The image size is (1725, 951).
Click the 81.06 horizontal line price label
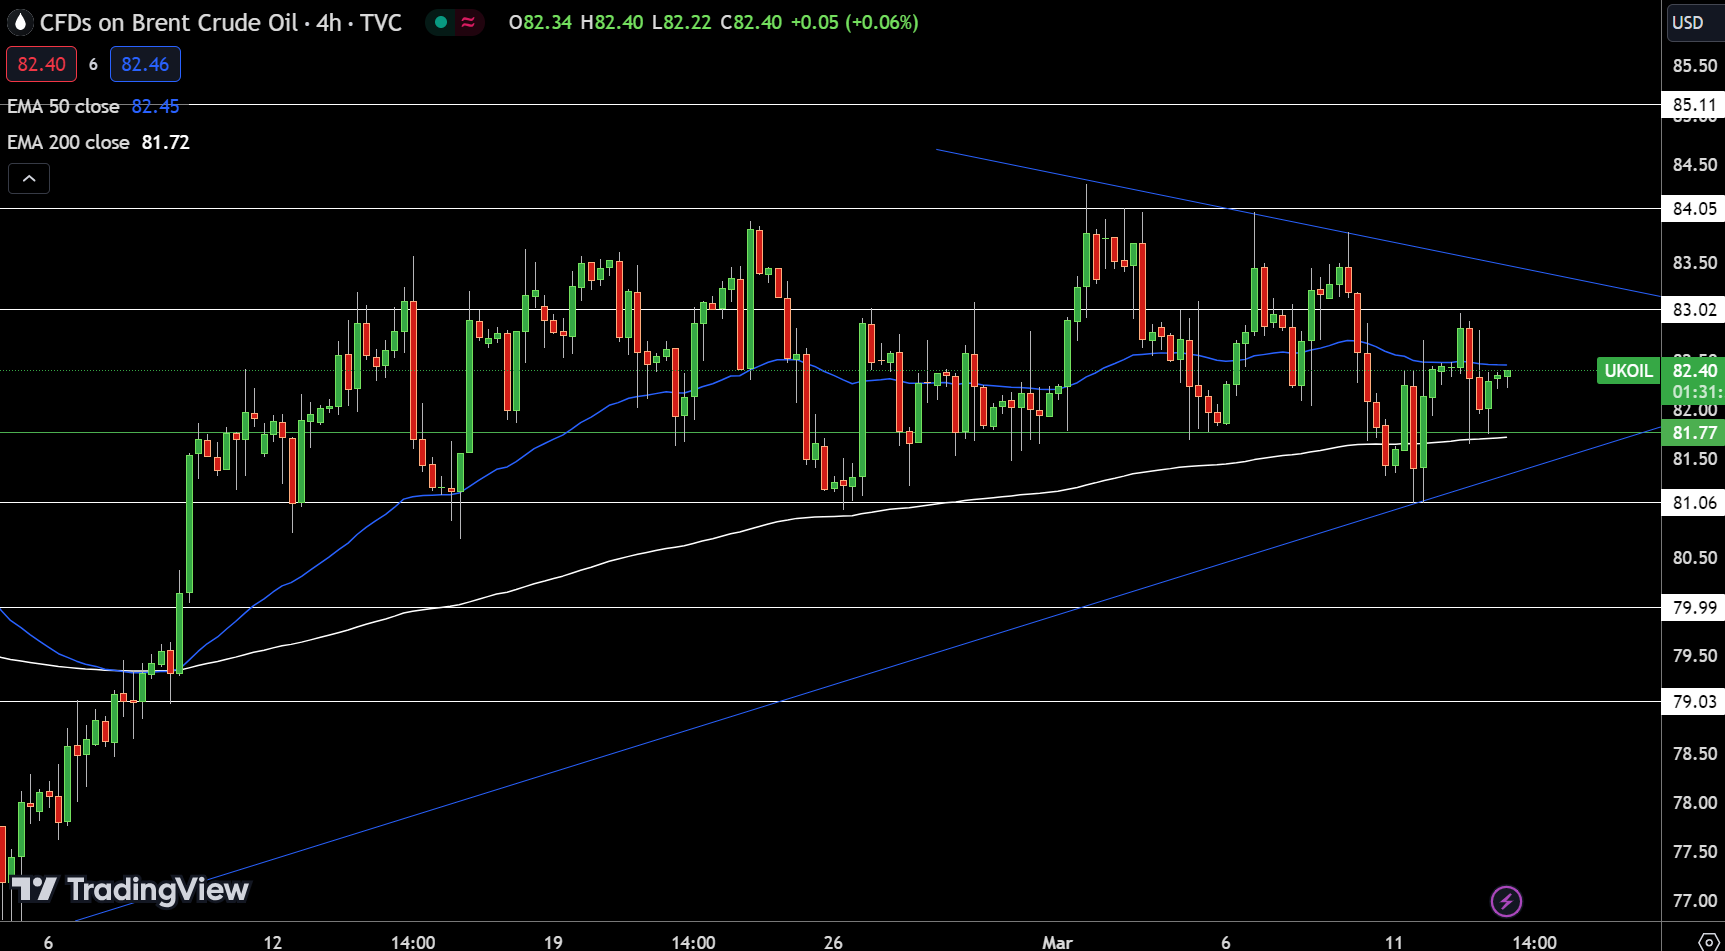pos(1694,502)
